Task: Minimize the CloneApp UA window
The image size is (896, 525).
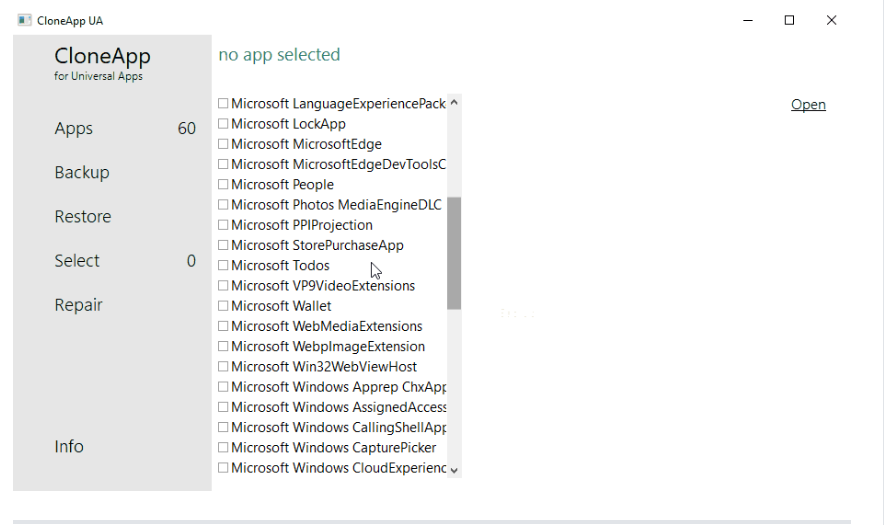Action: pyautogui.click(x=747, y=21)
